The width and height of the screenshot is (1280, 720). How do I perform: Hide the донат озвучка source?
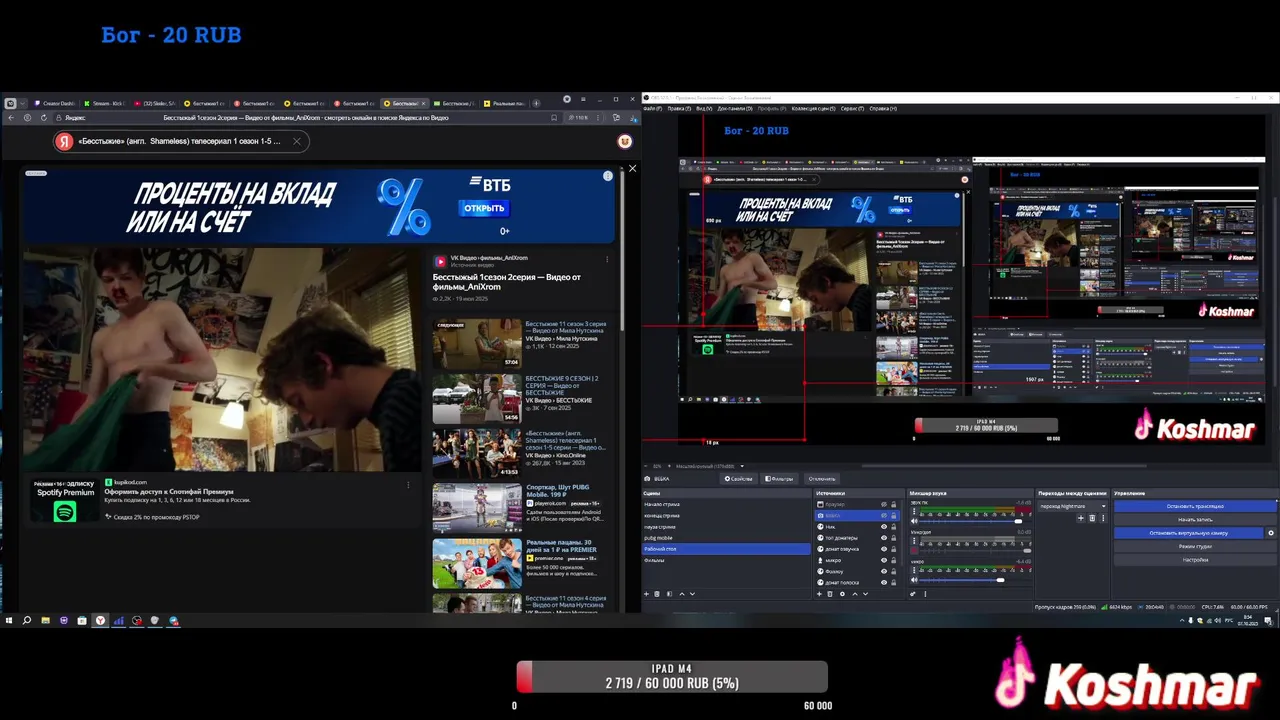point(884,549)
